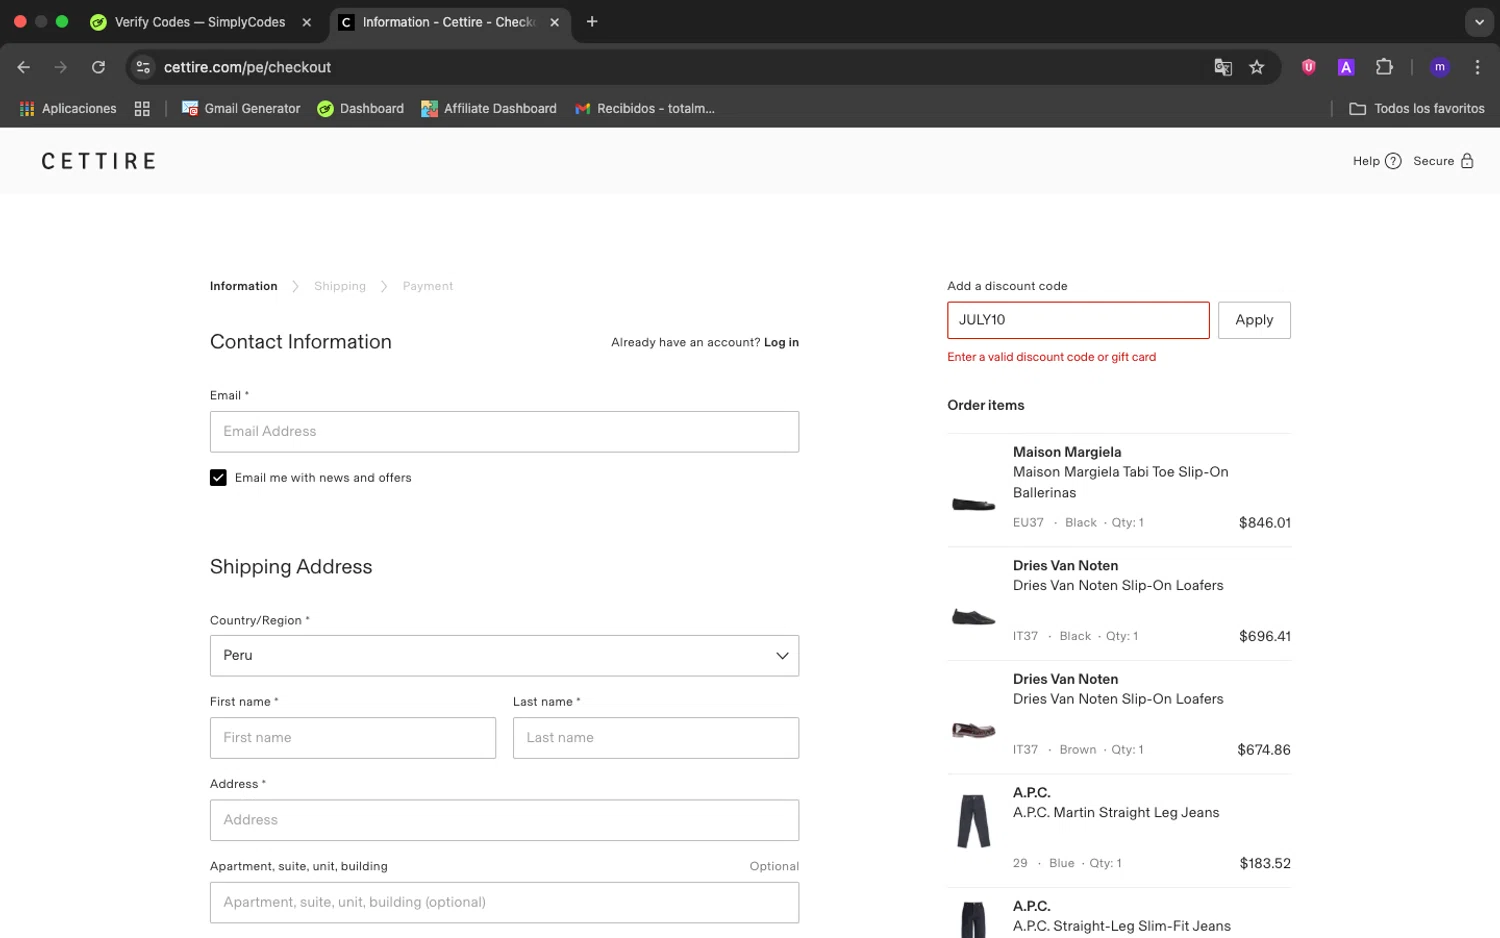Open the purple A extension icon
1500x938 pixels.
(1346, 67)
